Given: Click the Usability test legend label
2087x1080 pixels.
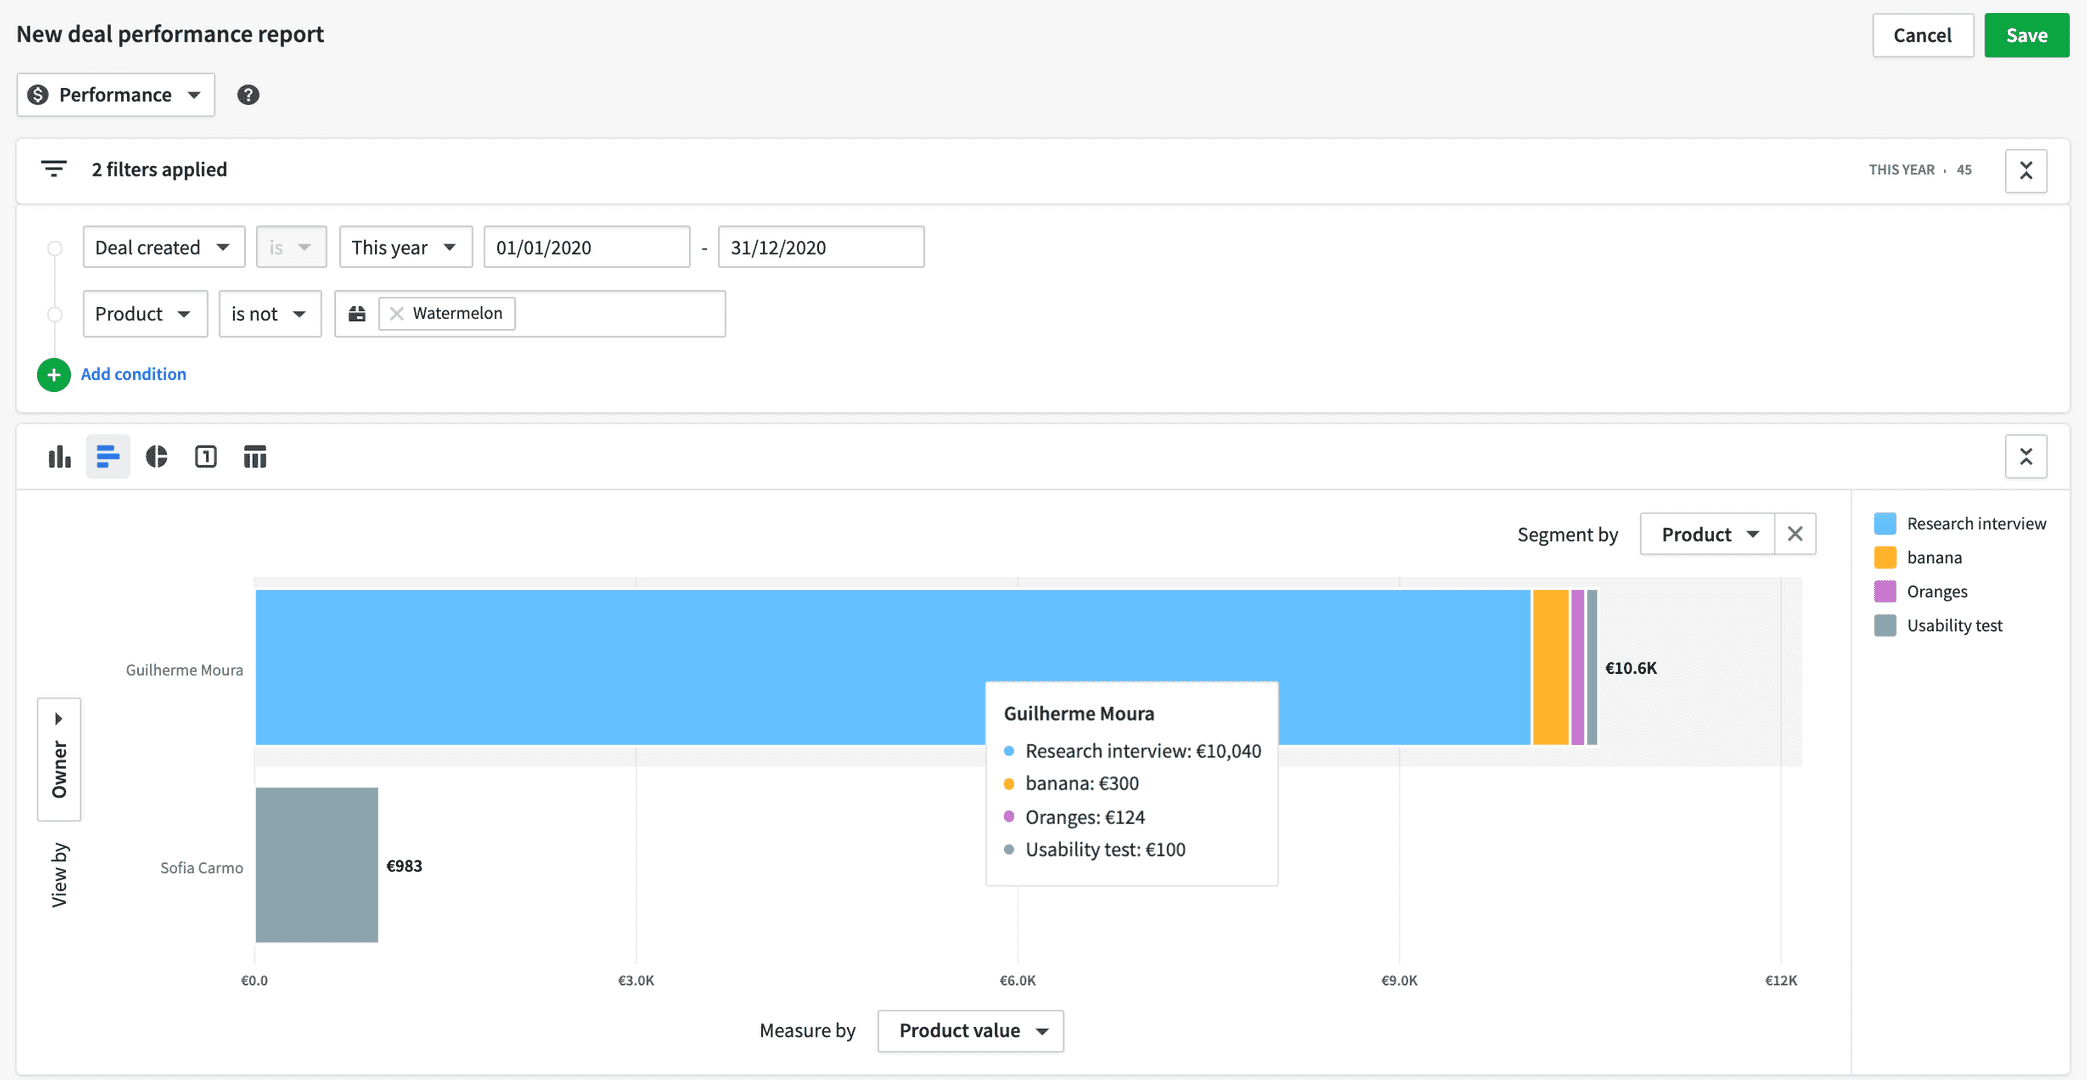Looking at the screenshot, I should coord(1954,626).
